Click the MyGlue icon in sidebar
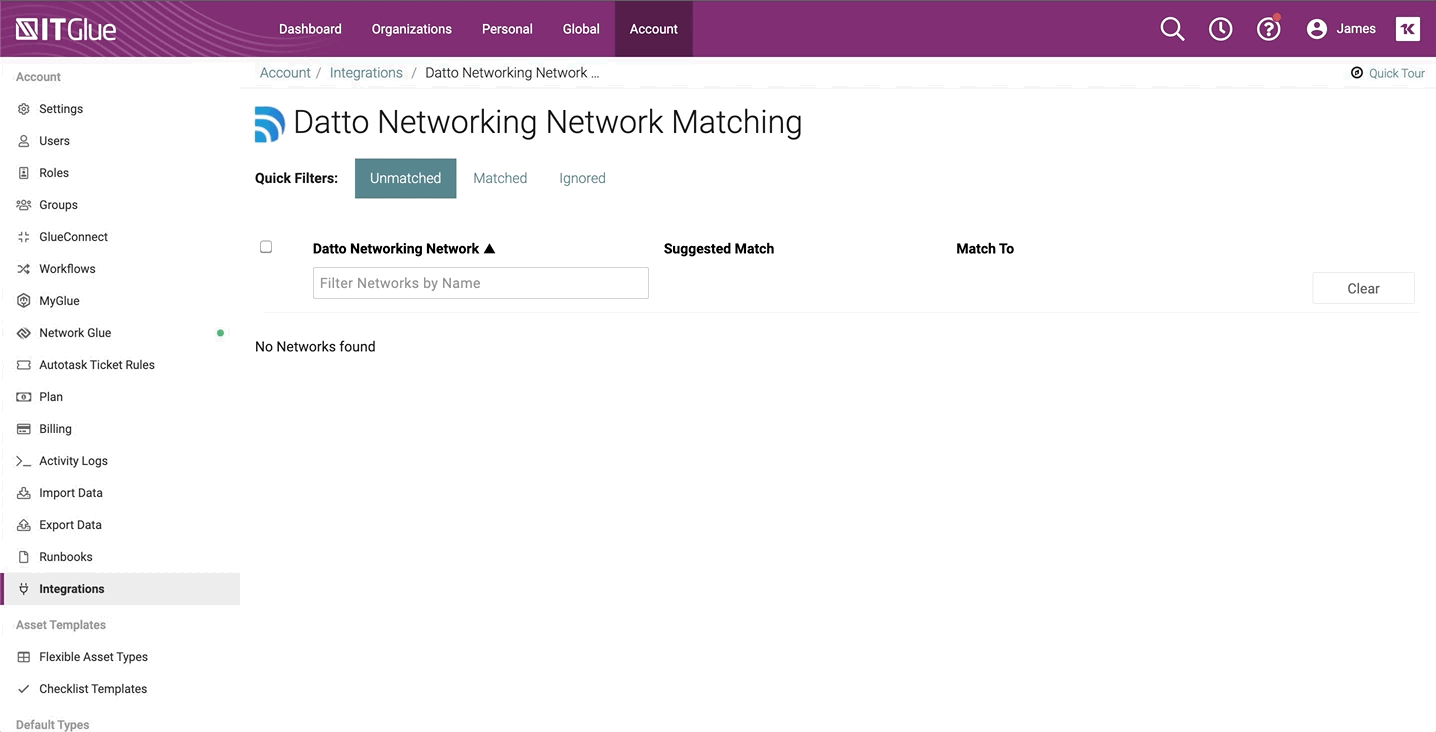Screen dimensions: 1436x732 tap(24, 301)
